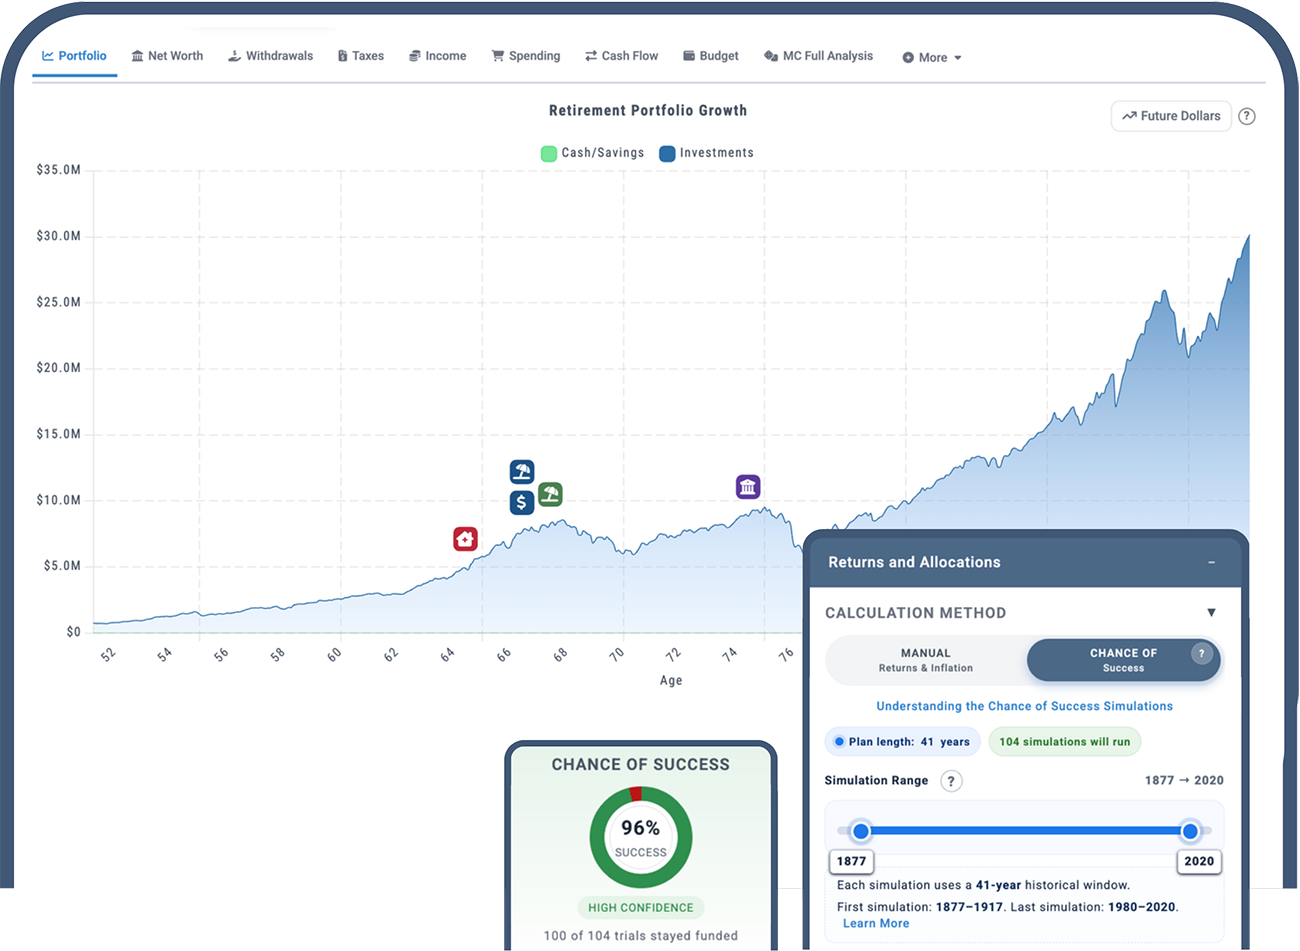The height and width of the screenshot is (951, 1300).
Task: Open the Portfolio tab
Action: click(74, 56)
